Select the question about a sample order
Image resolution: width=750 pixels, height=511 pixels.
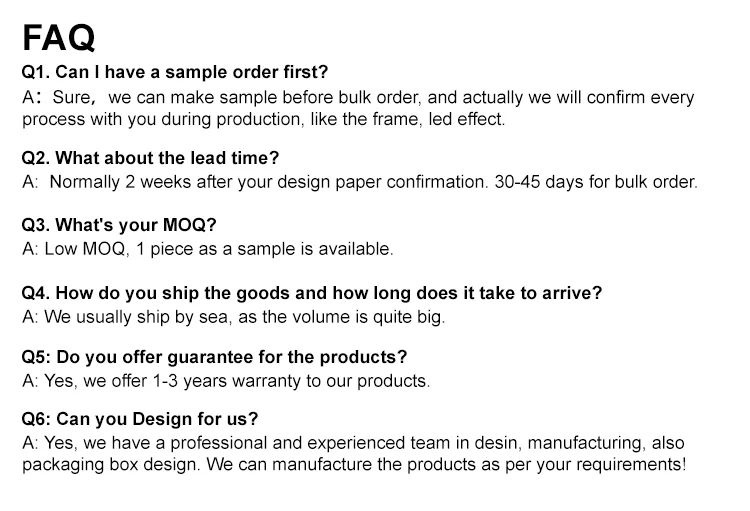pyautogui.click(x=175, y=72)
